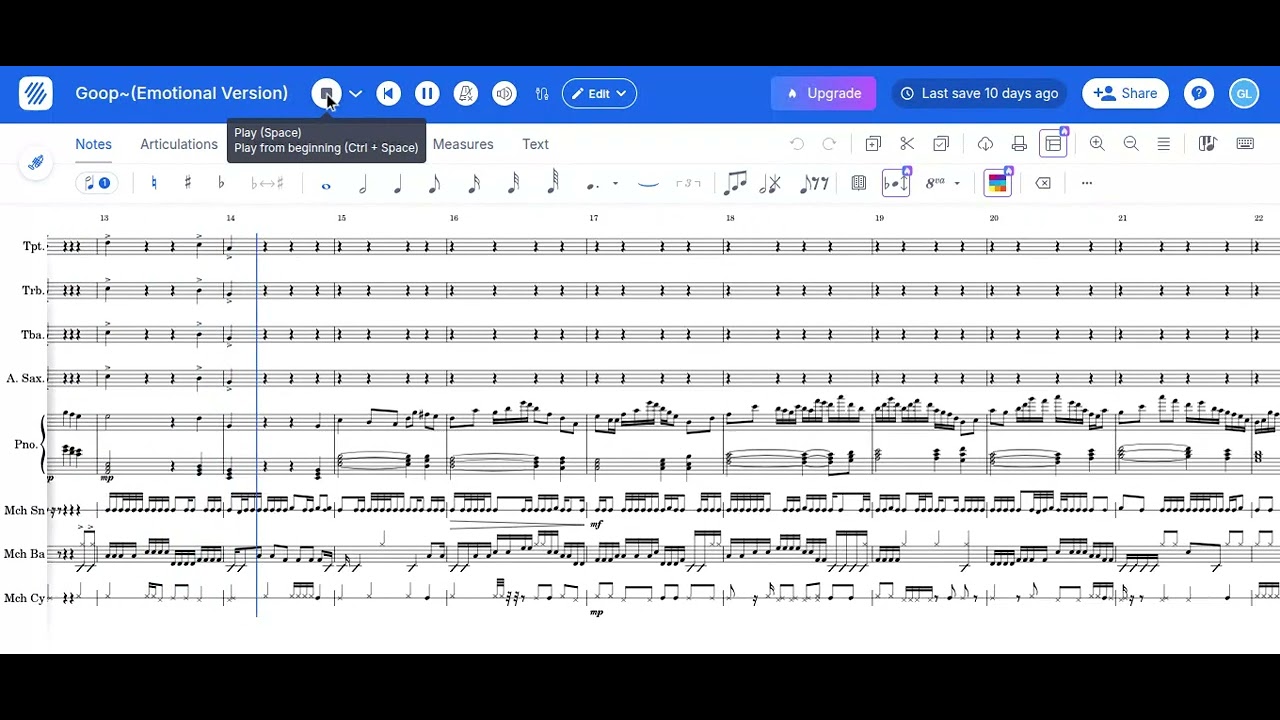Click the delete backspace icon
Image resolution: width=1280 pixels, height=720 pixels.
tap(1043, 183)
